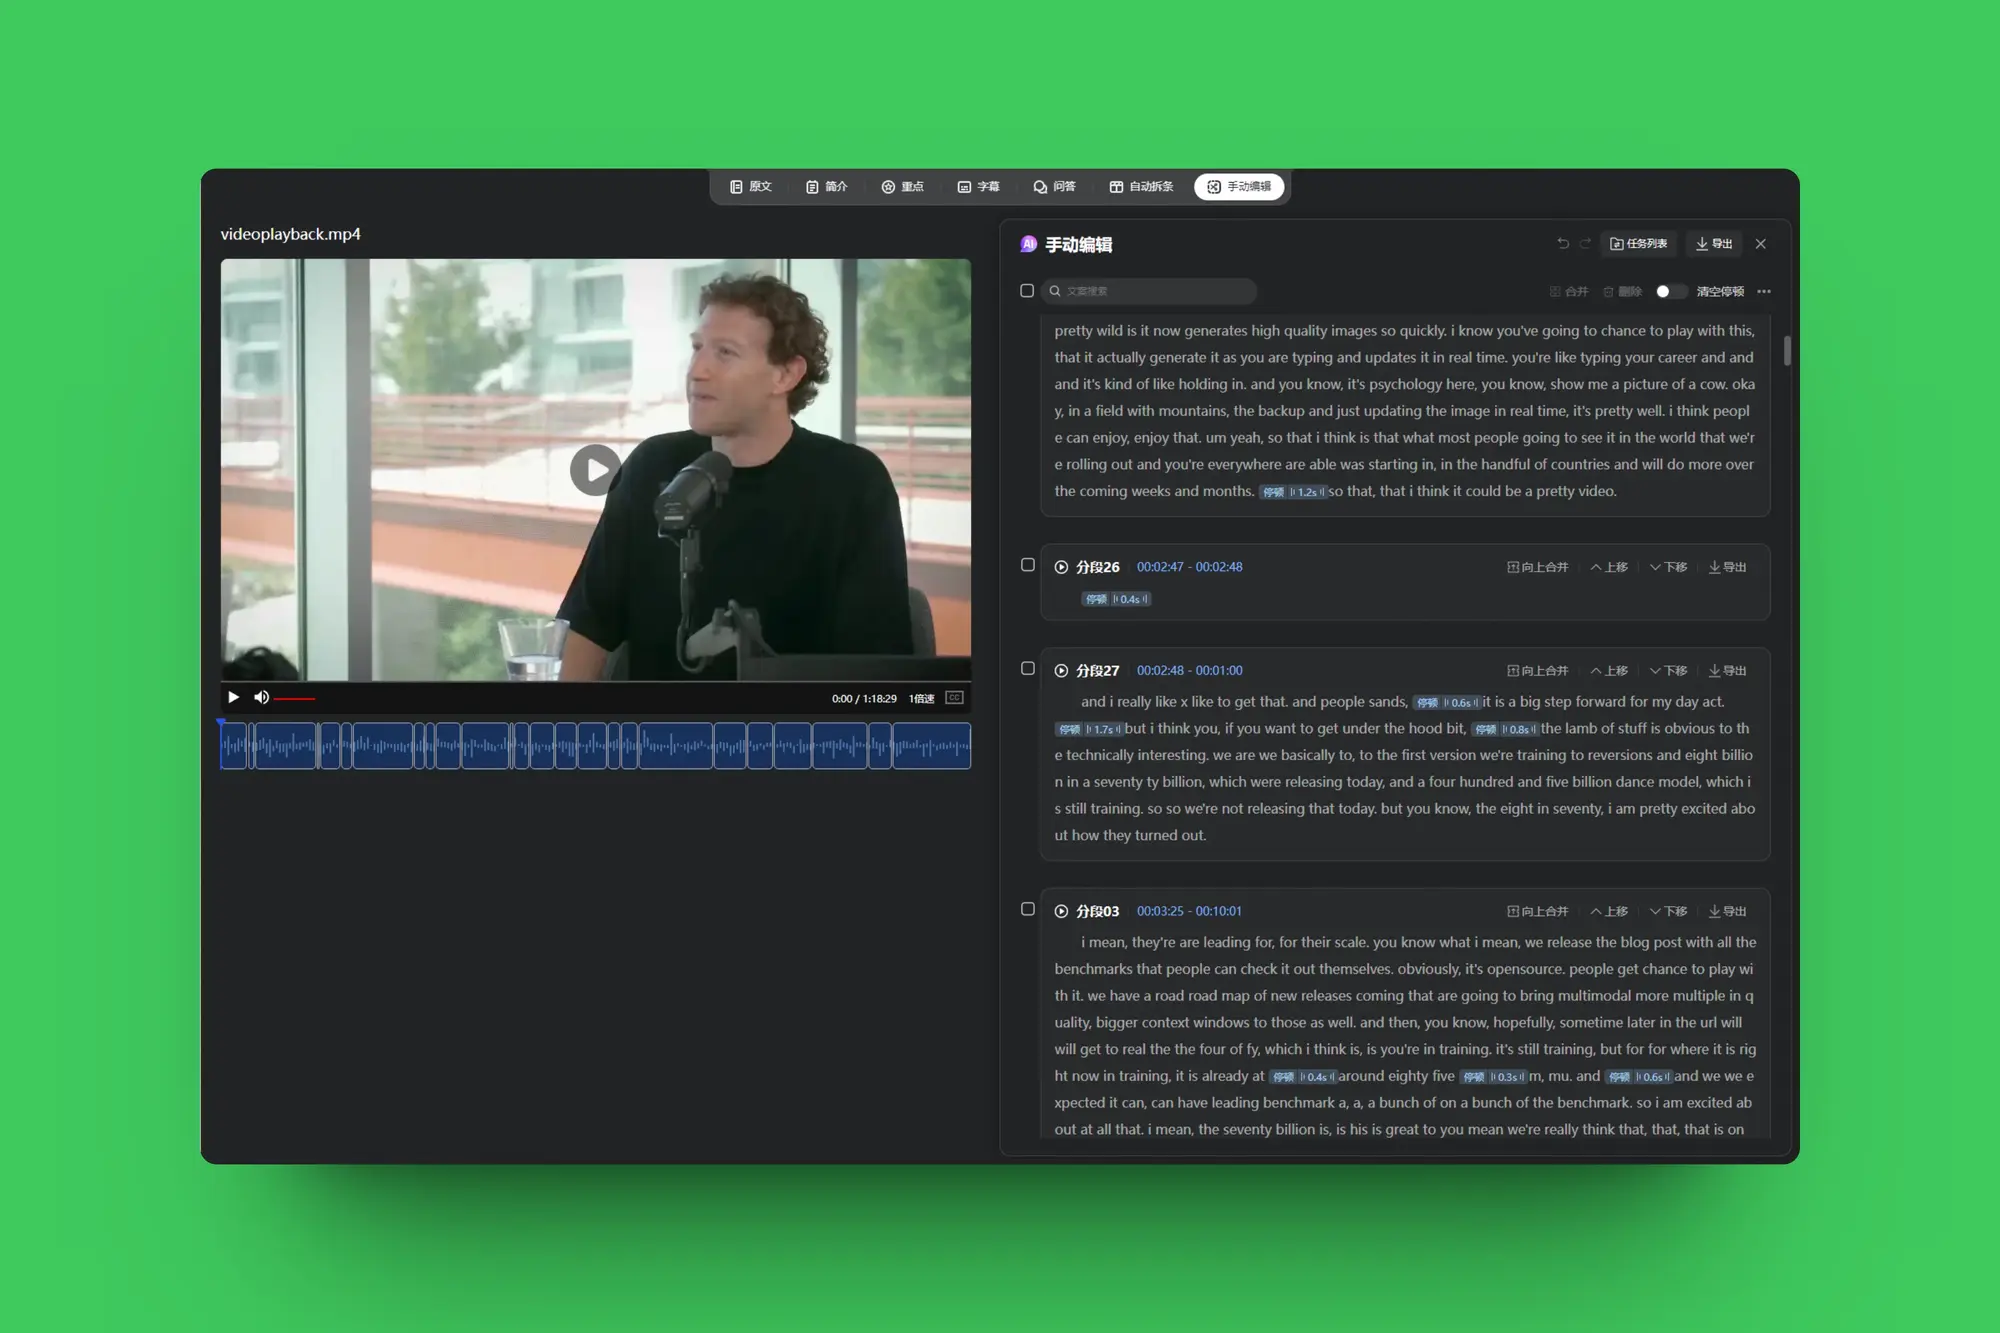Click the CC captions icon on the player
The width and height of the screenshot is (2000, 1333).
[x=954, y=698]
